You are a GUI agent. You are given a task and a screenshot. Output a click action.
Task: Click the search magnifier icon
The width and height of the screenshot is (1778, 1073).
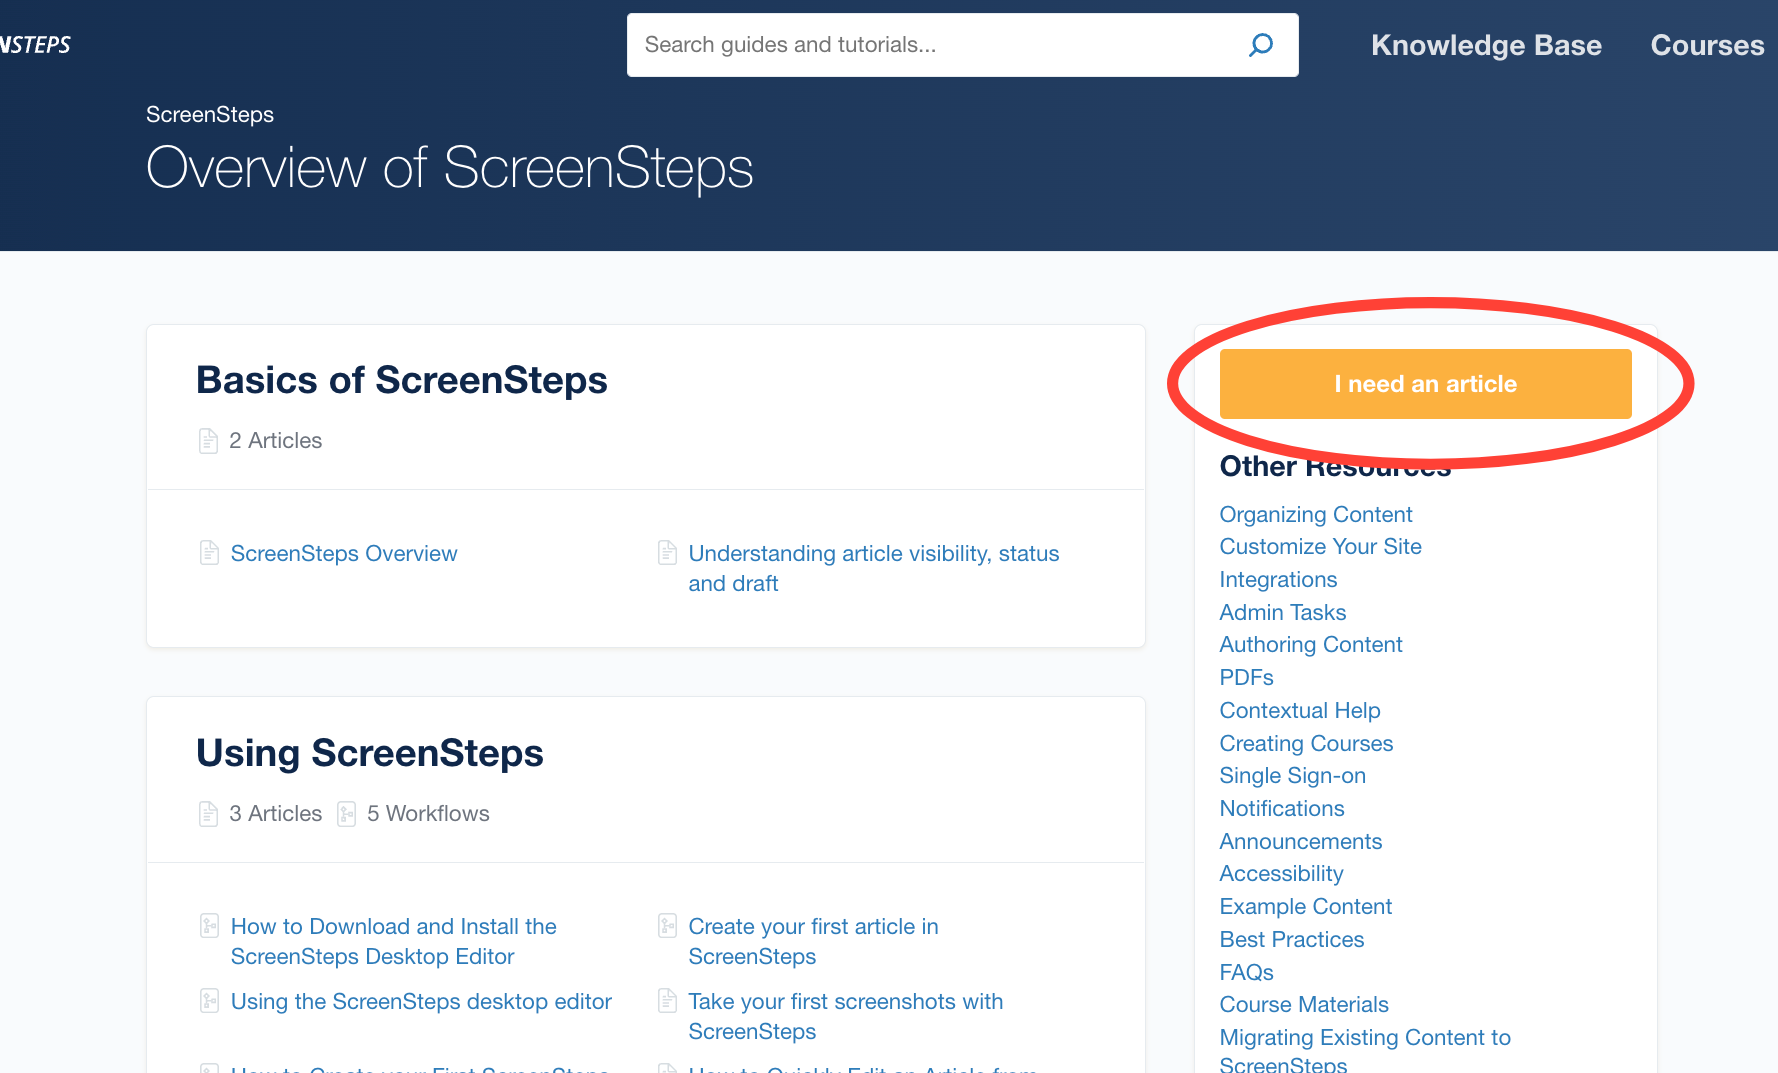coord(1260,45)
